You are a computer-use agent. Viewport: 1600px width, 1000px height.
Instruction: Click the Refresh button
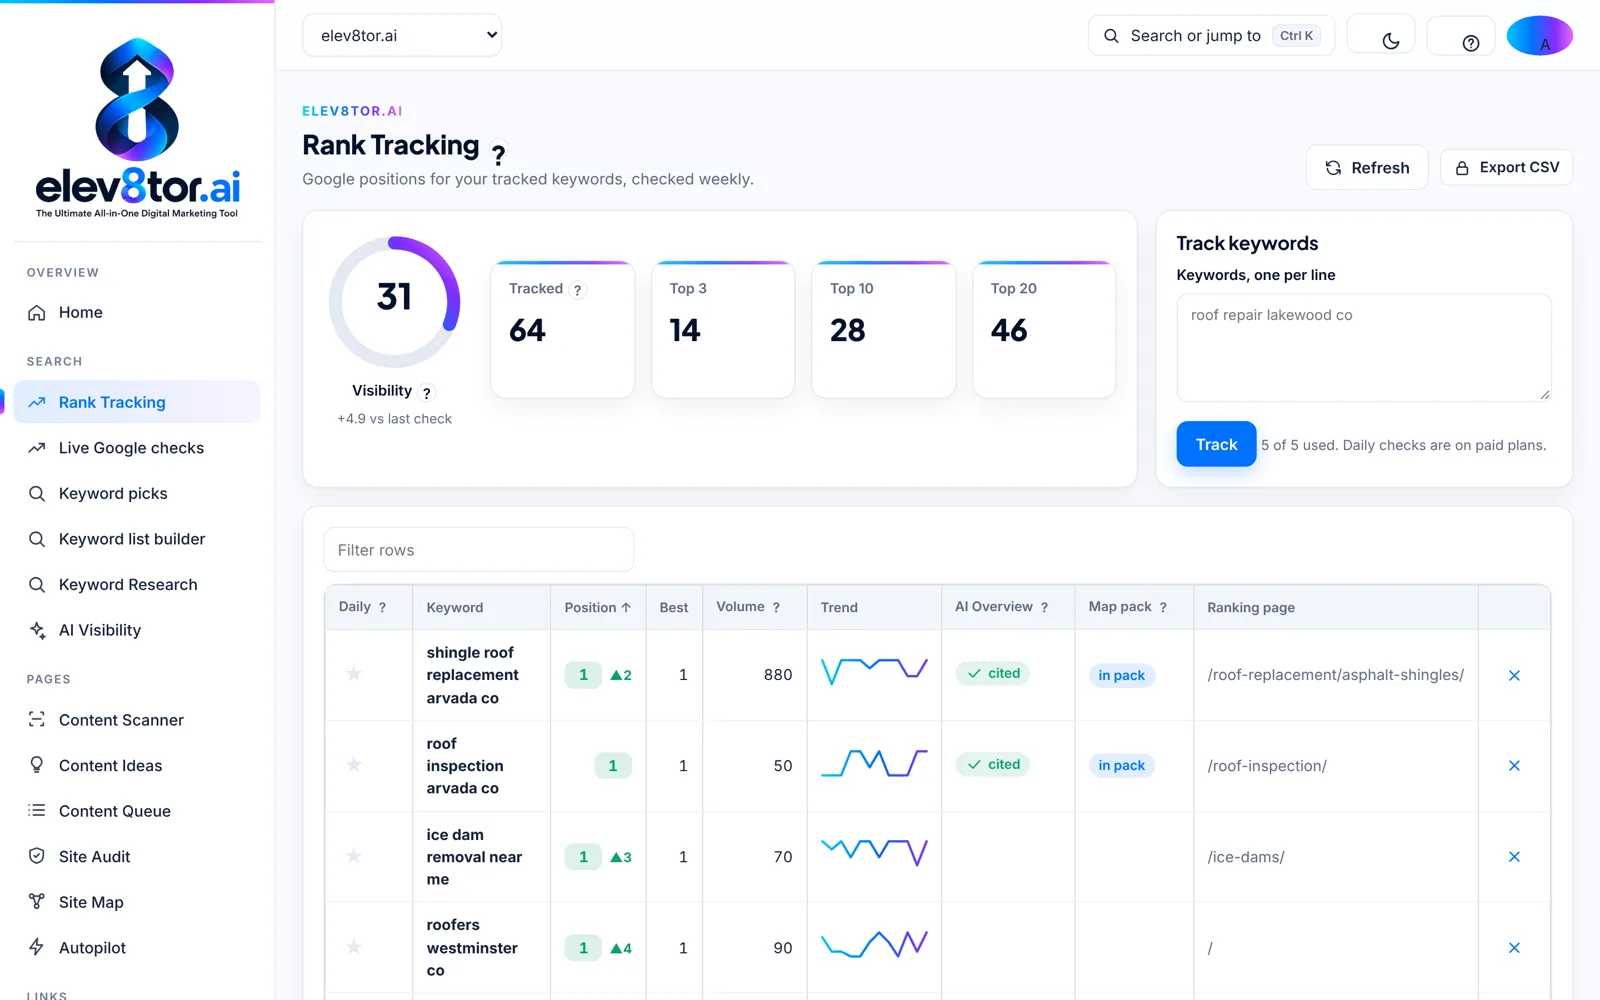[1367, 167]
